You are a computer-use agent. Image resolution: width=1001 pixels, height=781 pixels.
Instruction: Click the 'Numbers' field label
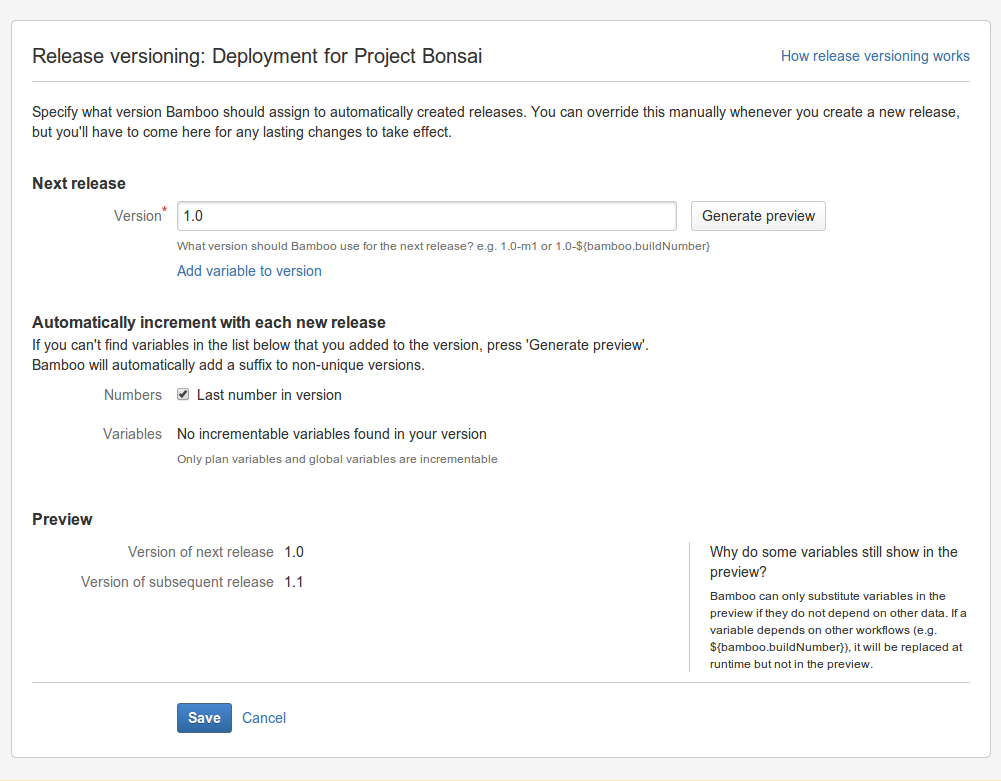(133, 395)
